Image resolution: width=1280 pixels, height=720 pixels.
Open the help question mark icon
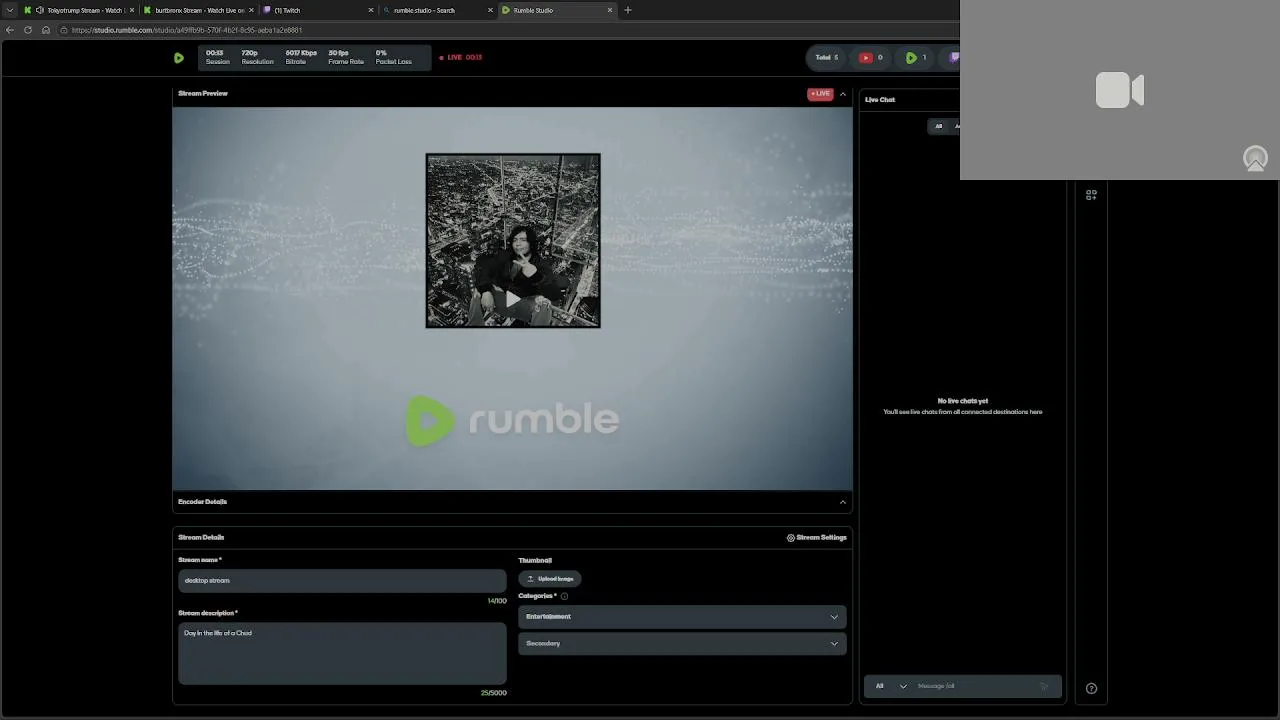click(1091, 688)
